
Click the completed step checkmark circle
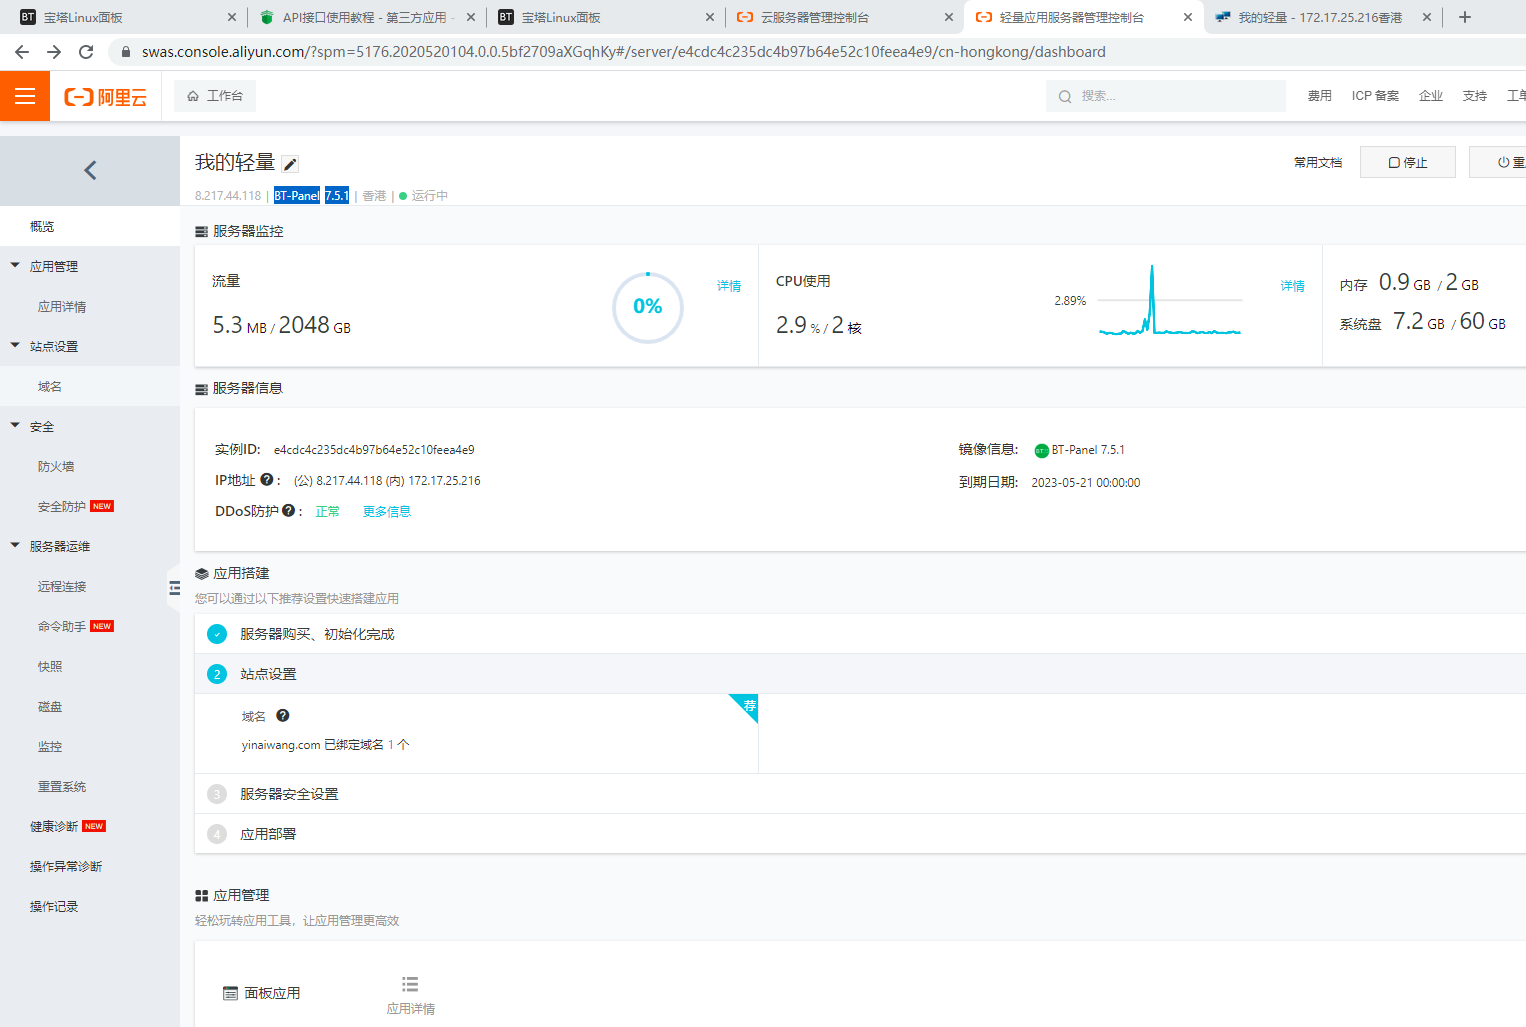(217, 634)
